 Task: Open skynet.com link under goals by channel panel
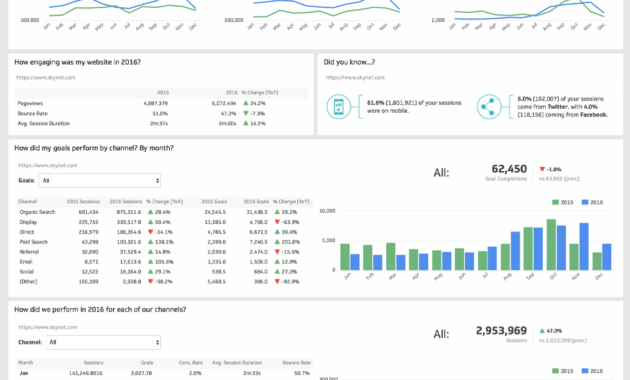point(47,165)
